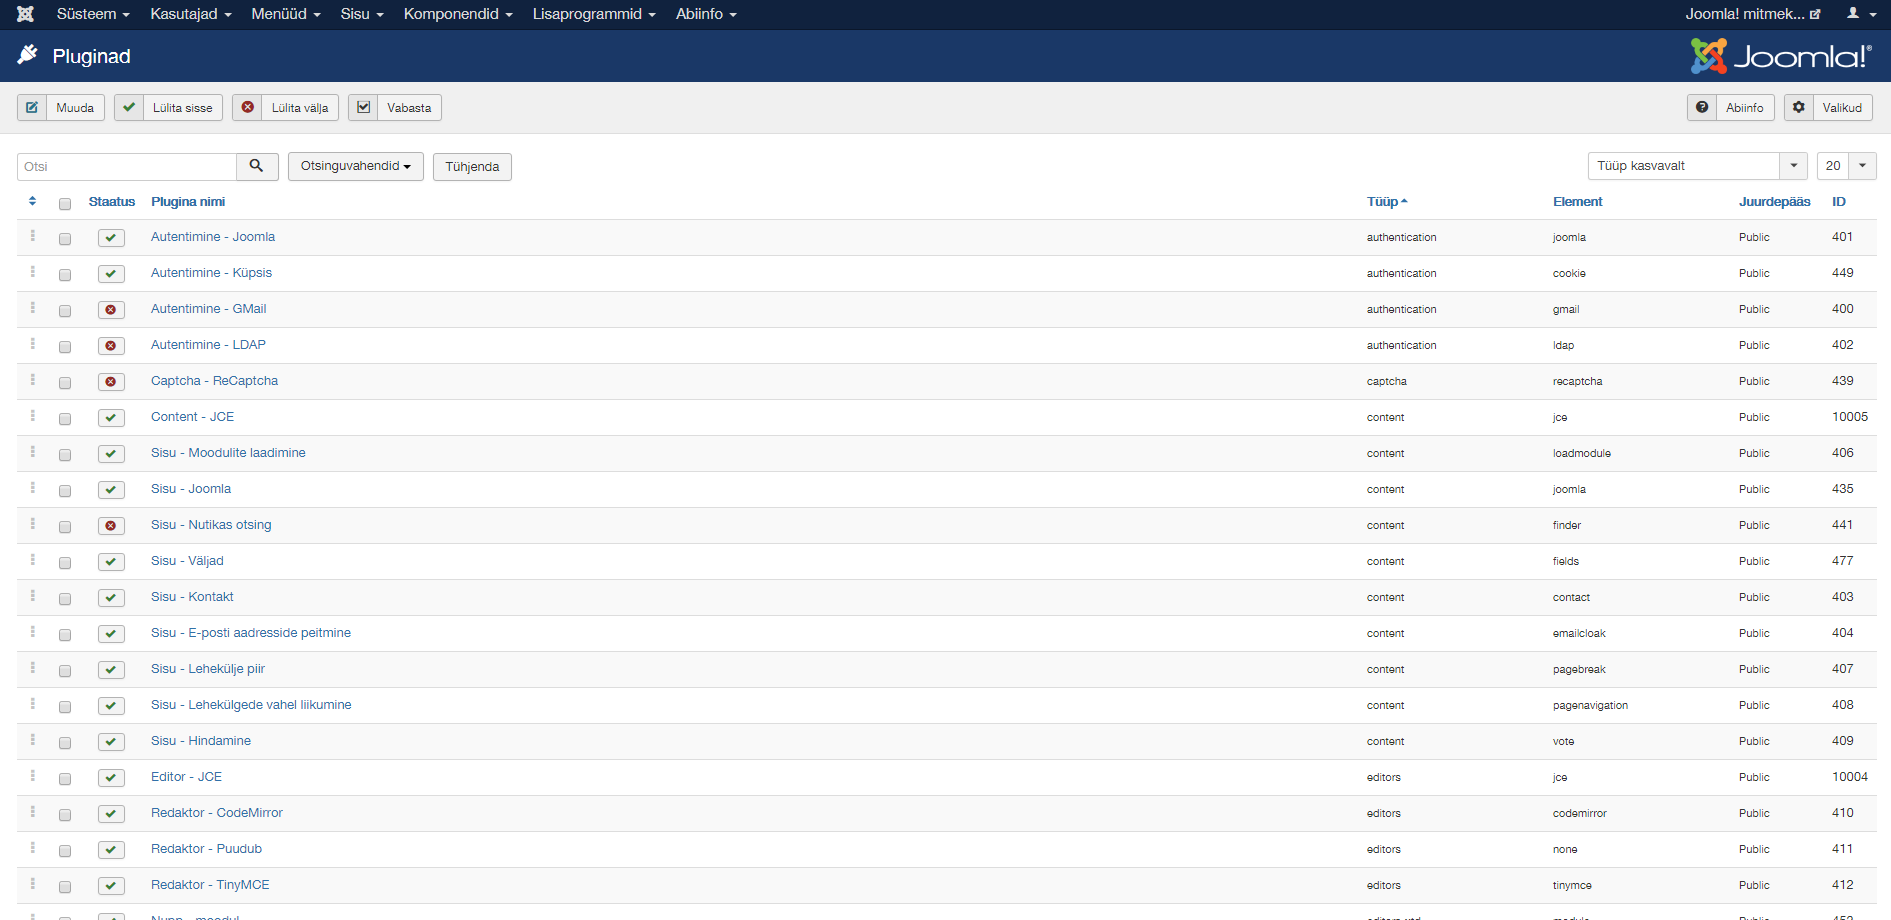Viewport: 1891px width, 920px height.
Task: Toggle Sisu - Lehekülje piir status icon
Action: pyautogui.click(x=111, y=670)
